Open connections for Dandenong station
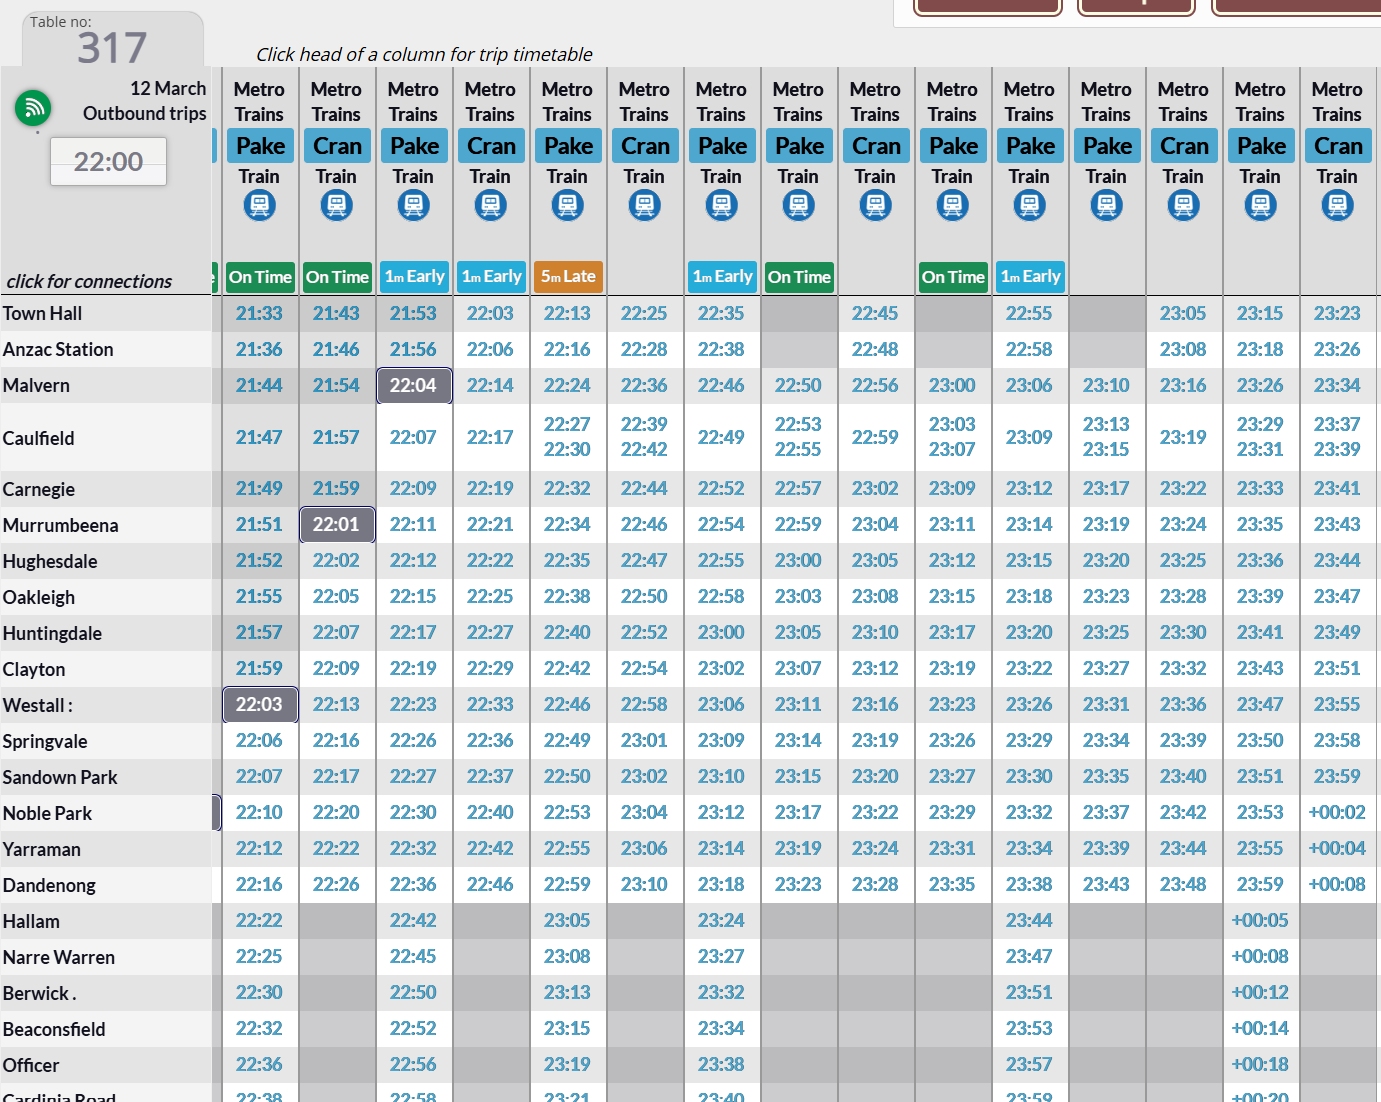This screenshot has height=1102, width=1381. point(50,885)
